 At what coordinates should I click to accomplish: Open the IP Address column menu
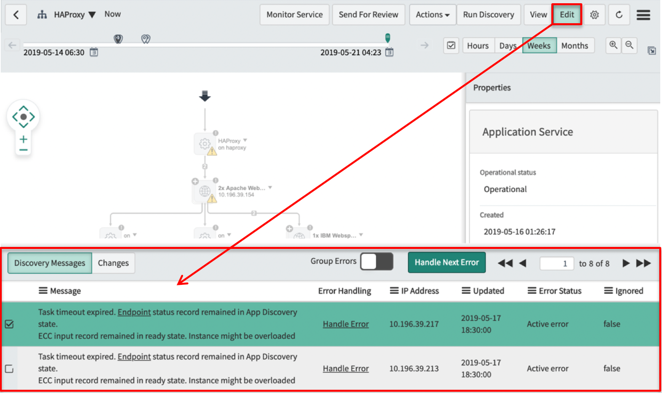click(x=394, y=291)
